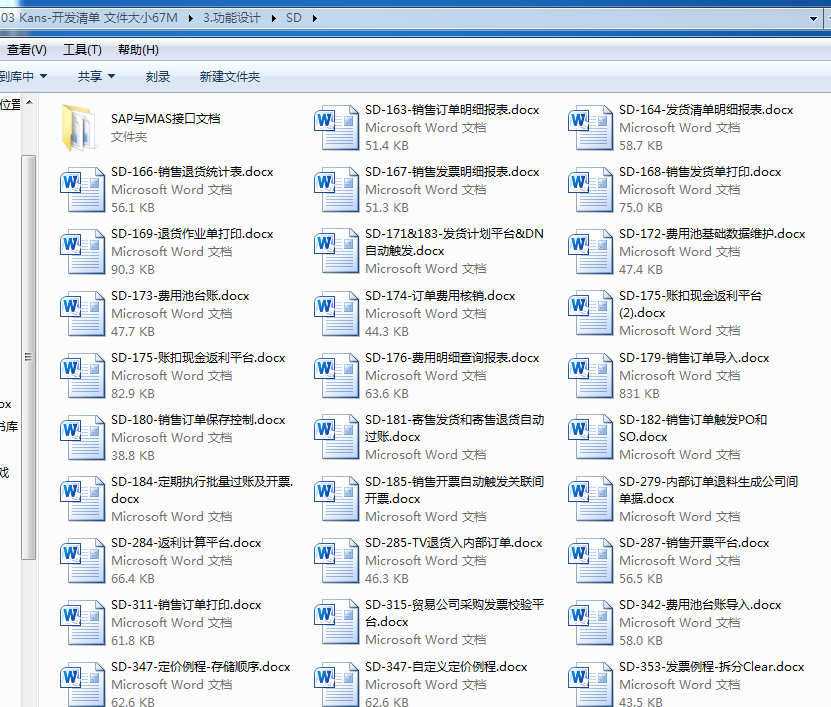Select Word icon for SD-174-订单费用核销.docx
Image resolution: width=831 pixels, height=707 pixels.
(336, 313)
